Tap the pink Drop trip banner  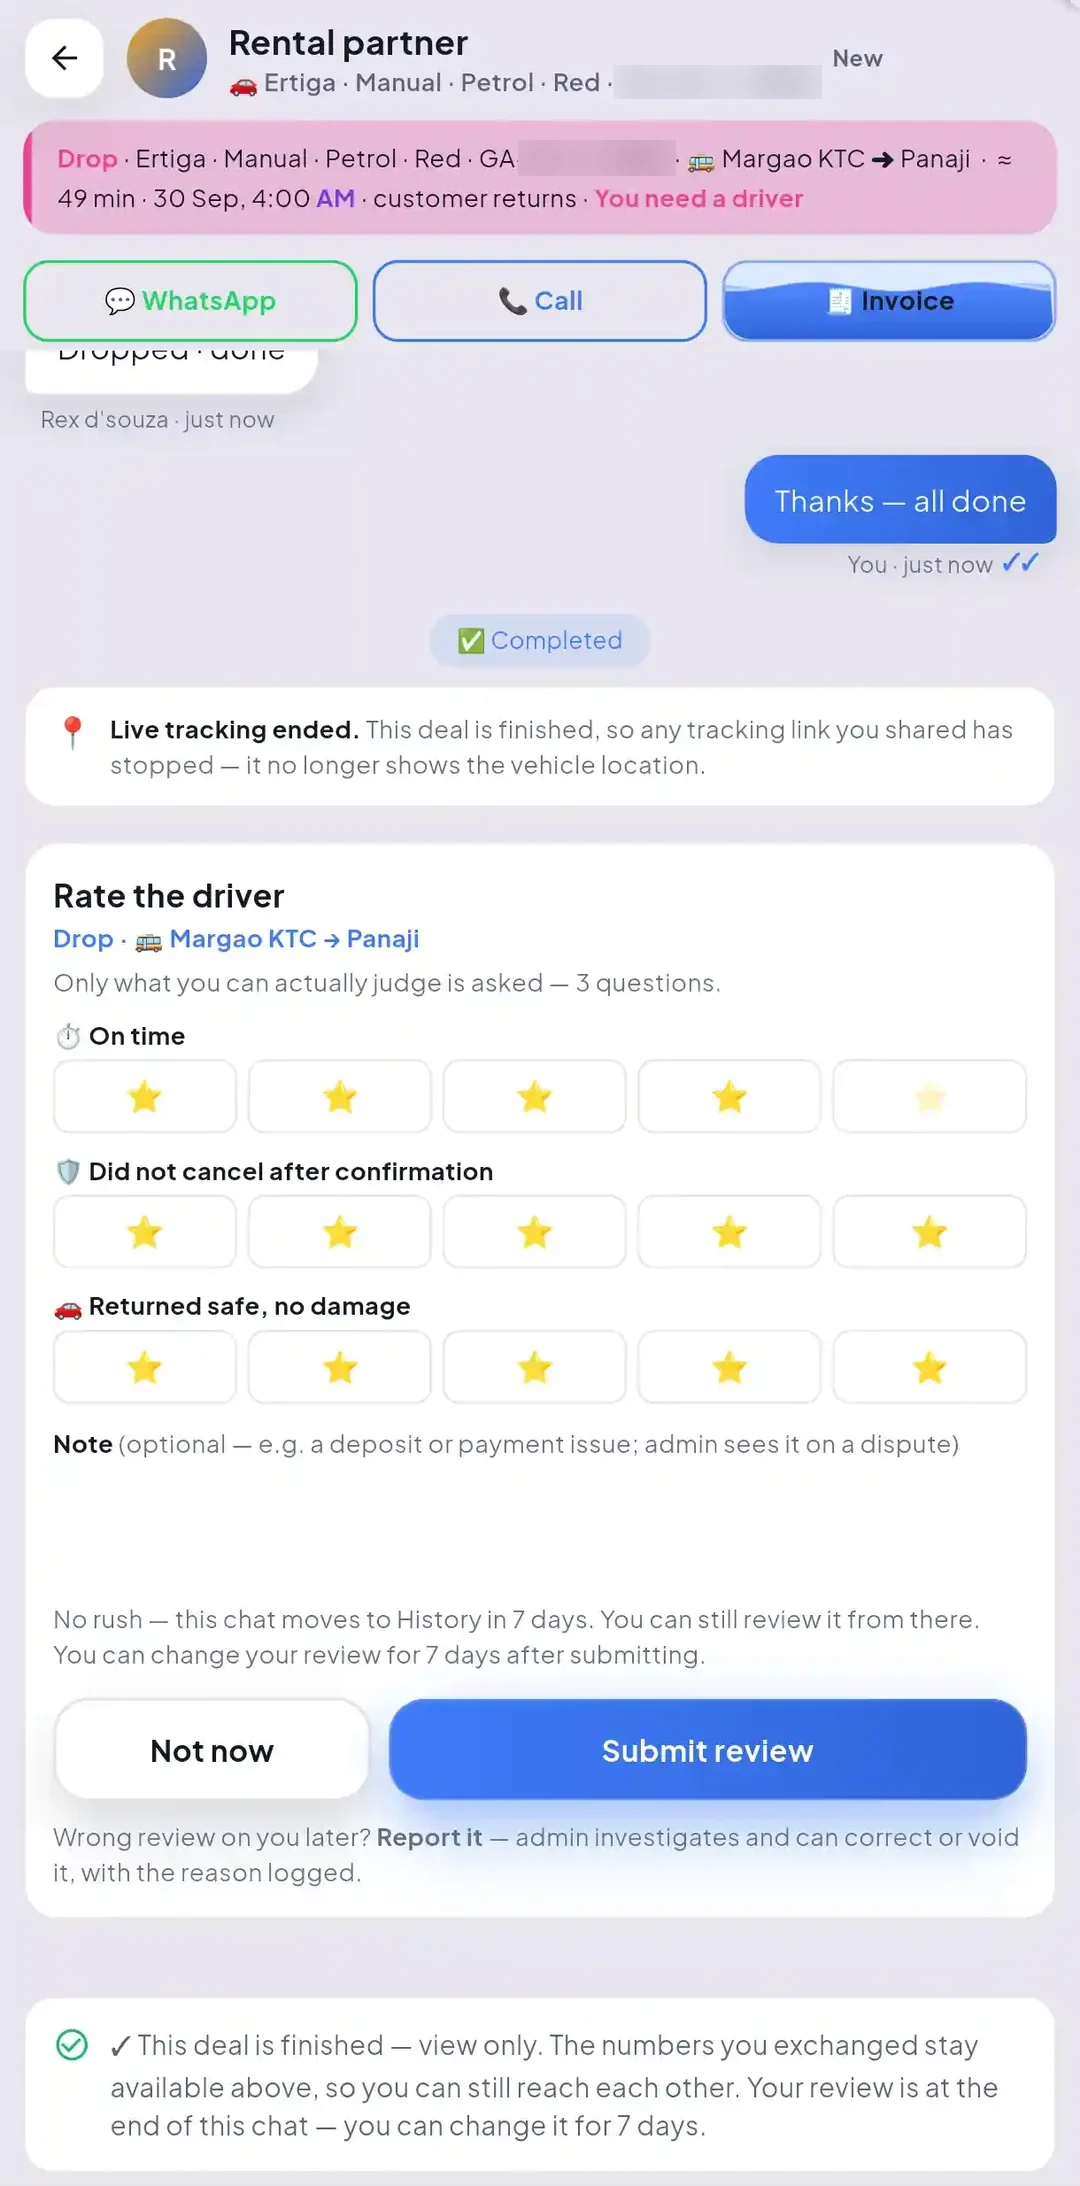(540, 178)
